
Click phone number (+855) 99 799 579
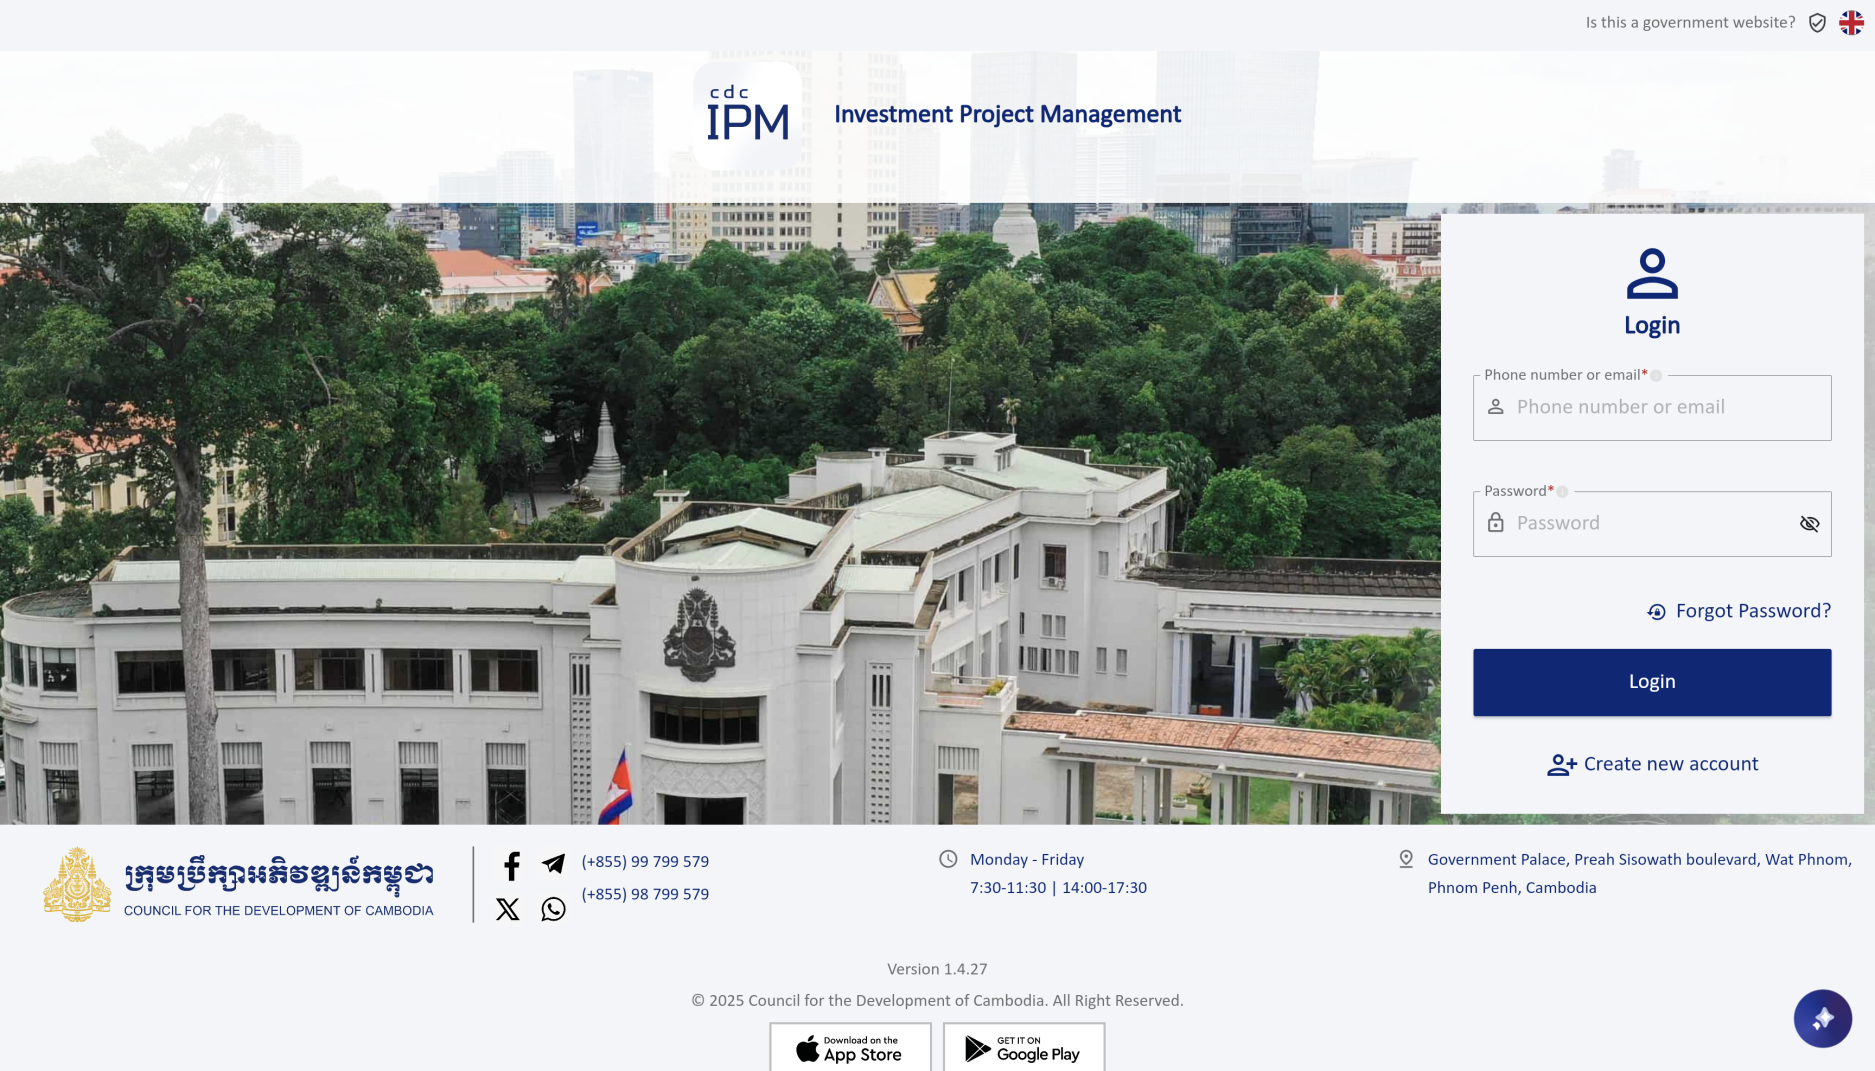tap(645, 862)
